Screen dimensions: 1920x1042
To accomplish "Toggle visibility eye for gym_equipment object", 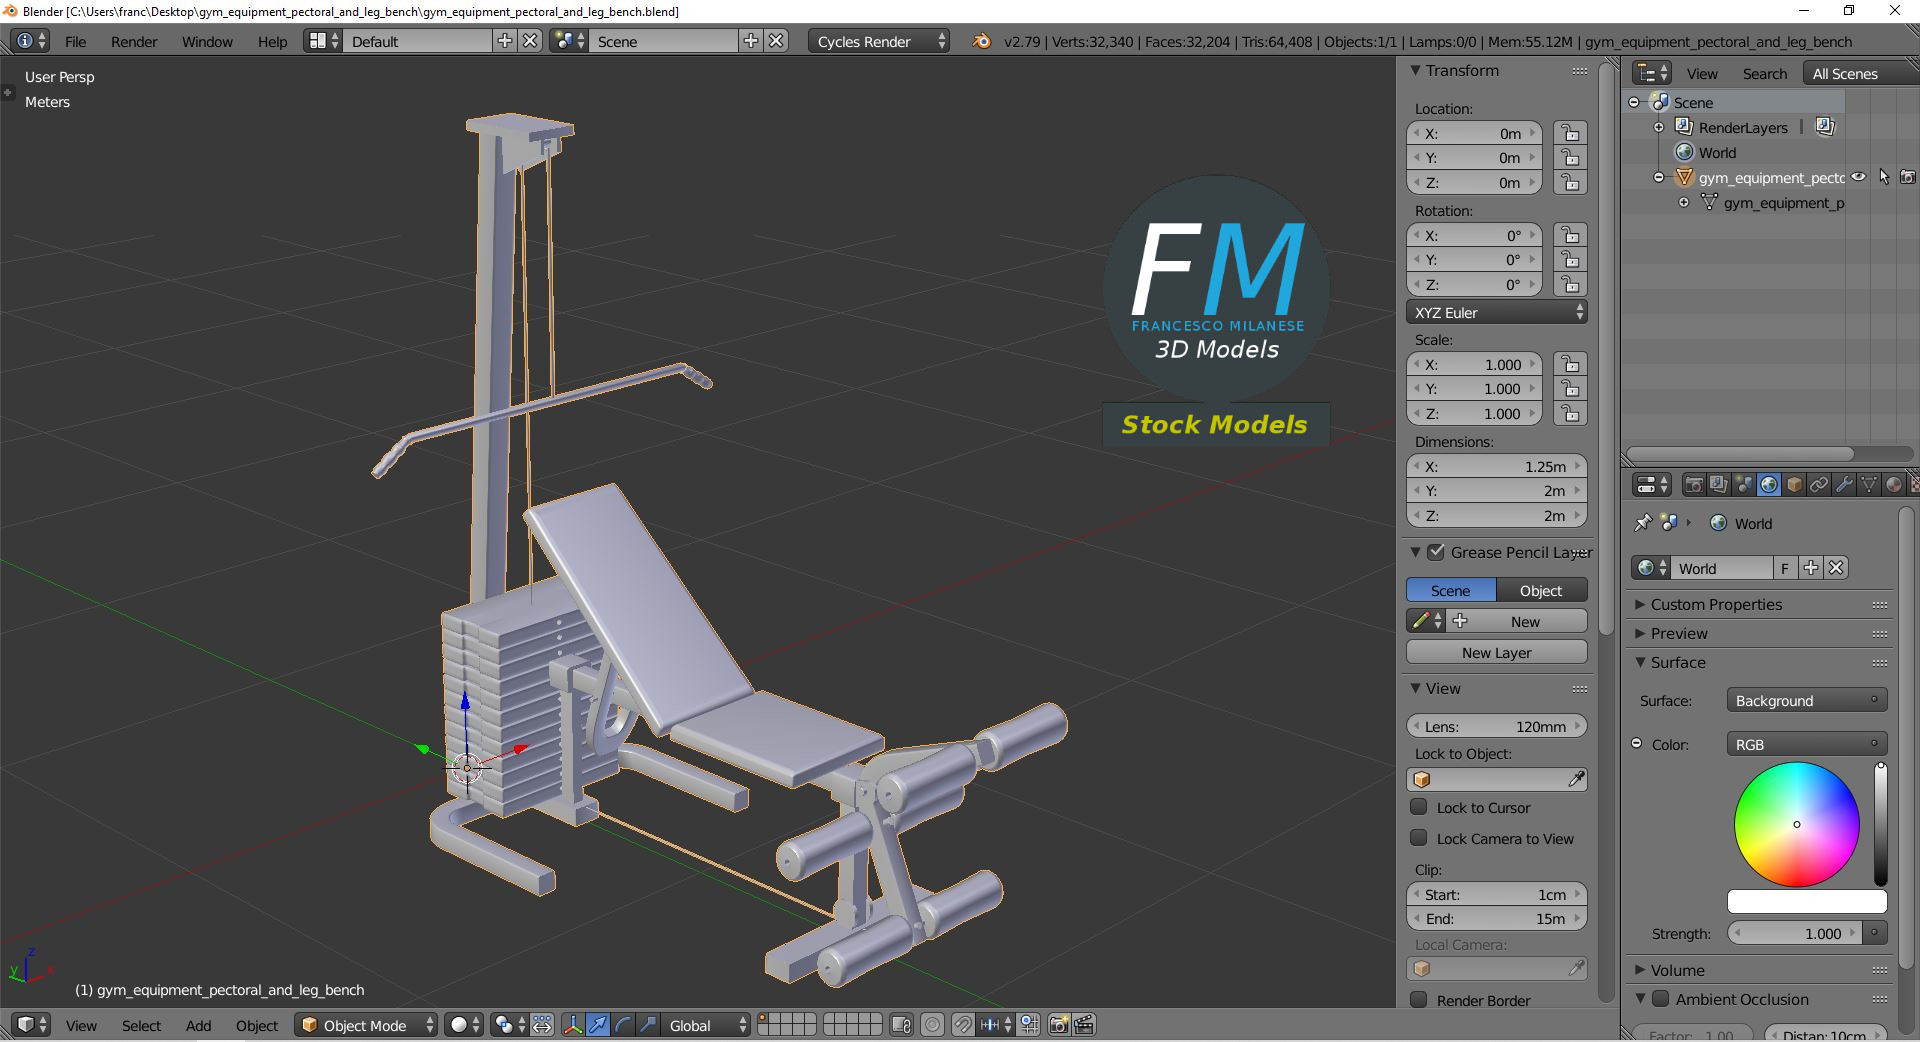I will point(1859,177).
